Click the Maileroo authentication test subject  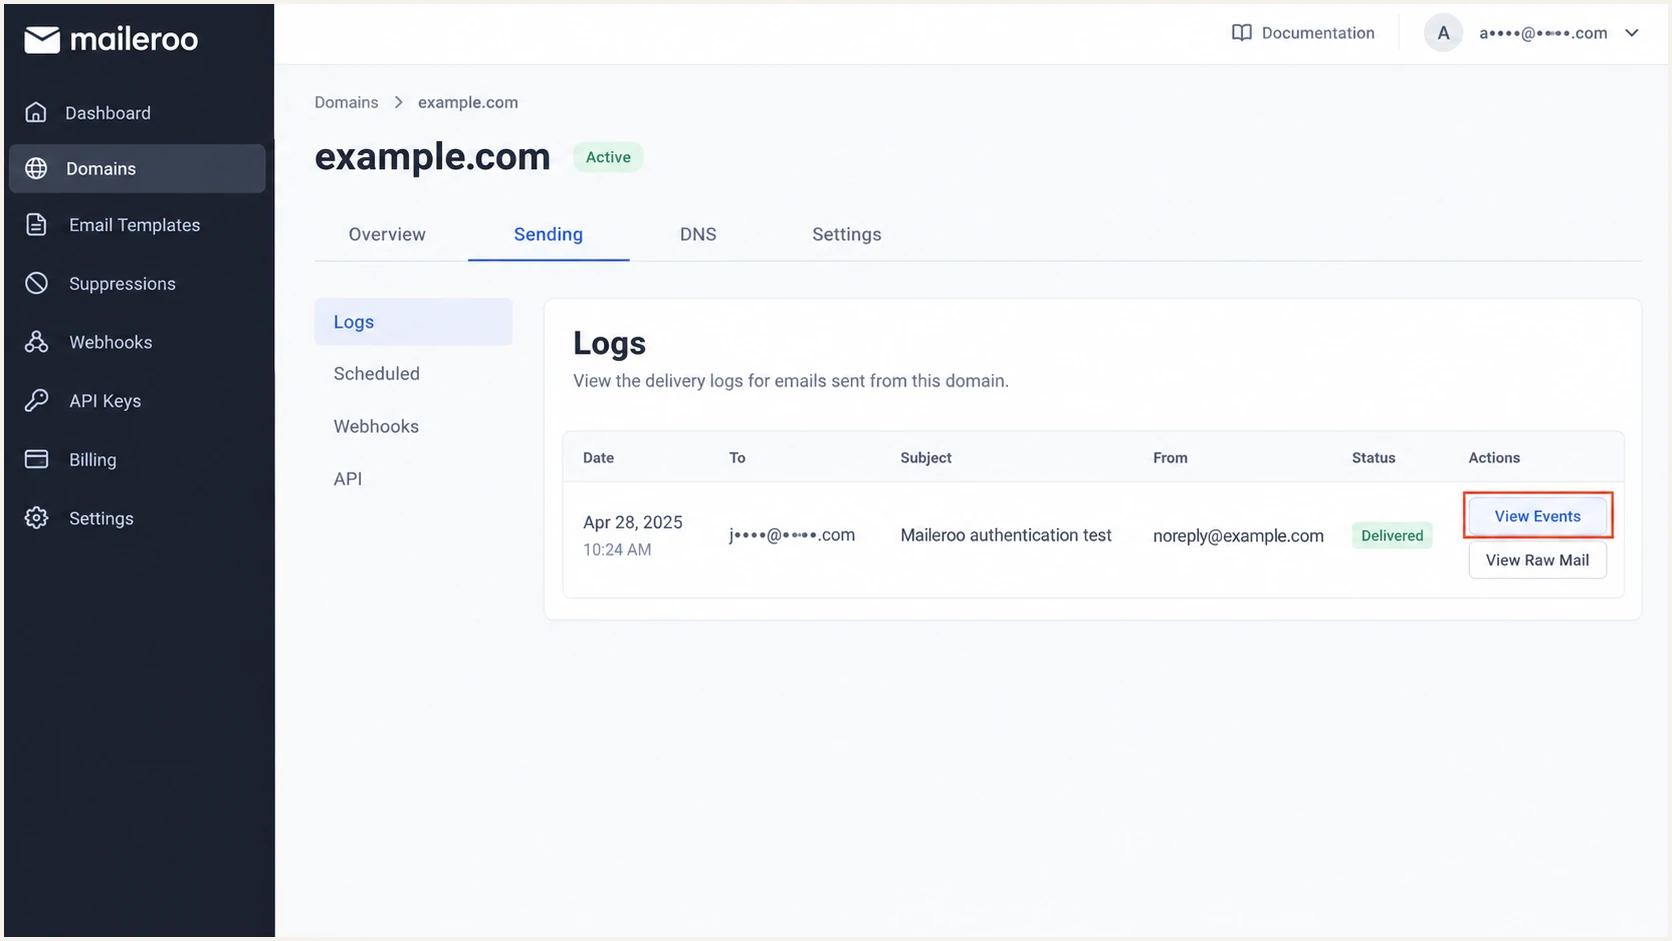(x=1006, y=535)
